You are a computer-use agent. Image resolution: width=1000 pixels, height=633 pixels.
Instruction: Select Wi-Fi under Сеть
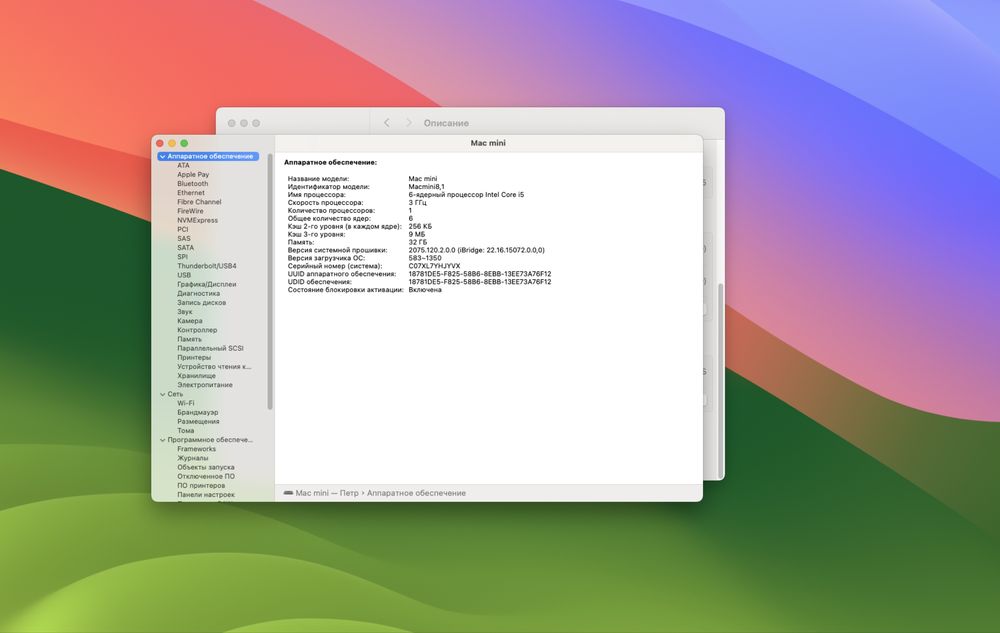click(186, 404)
